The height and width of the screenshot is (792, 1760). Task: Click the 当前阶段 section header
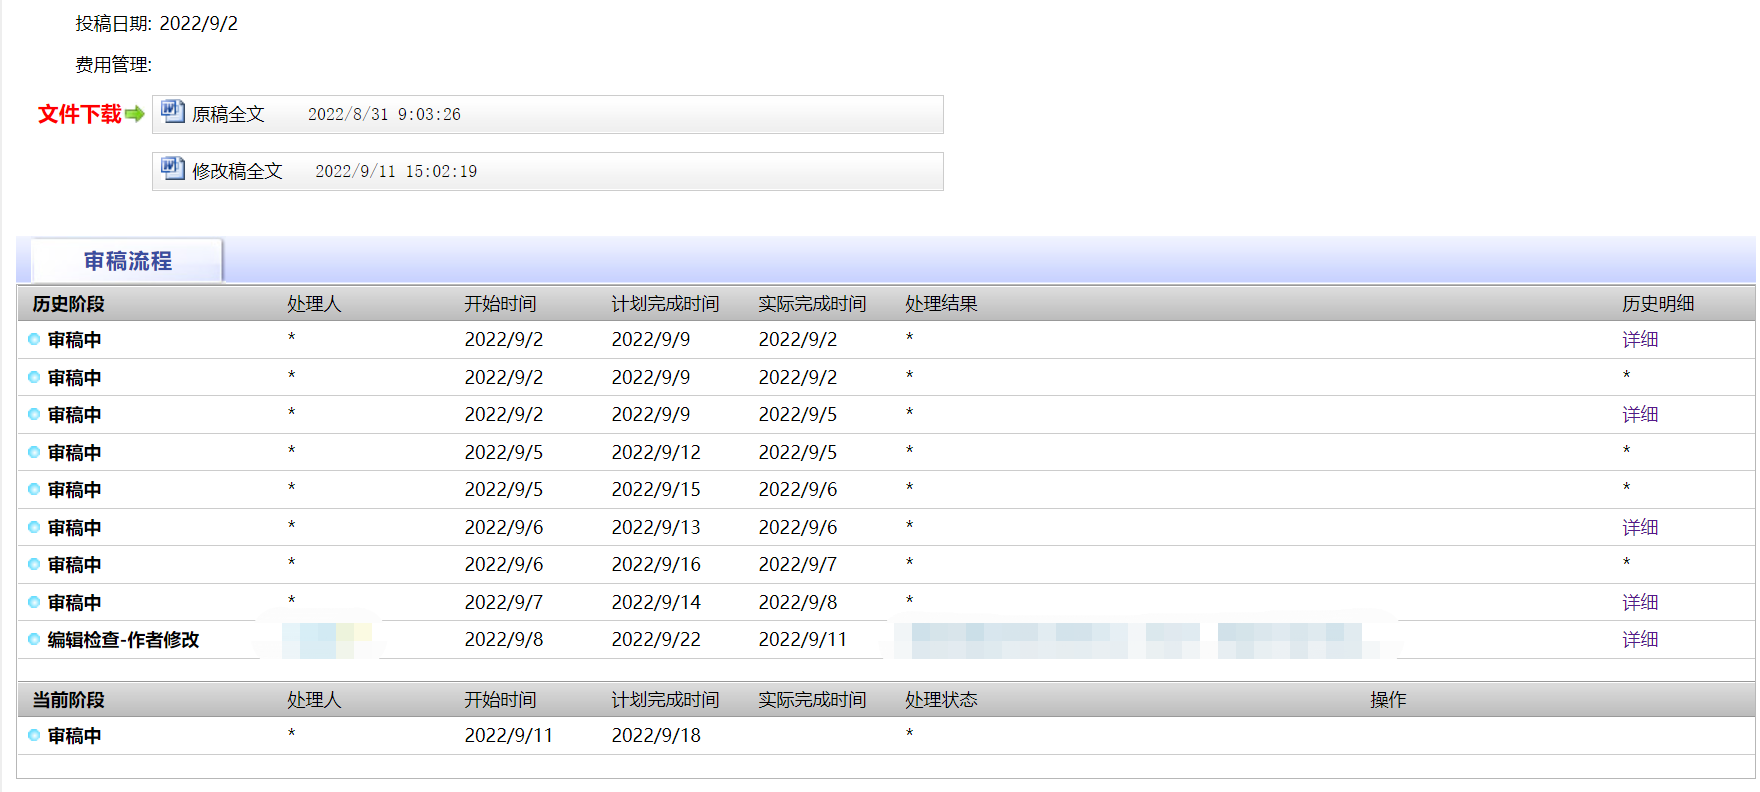tap(68, 699)
